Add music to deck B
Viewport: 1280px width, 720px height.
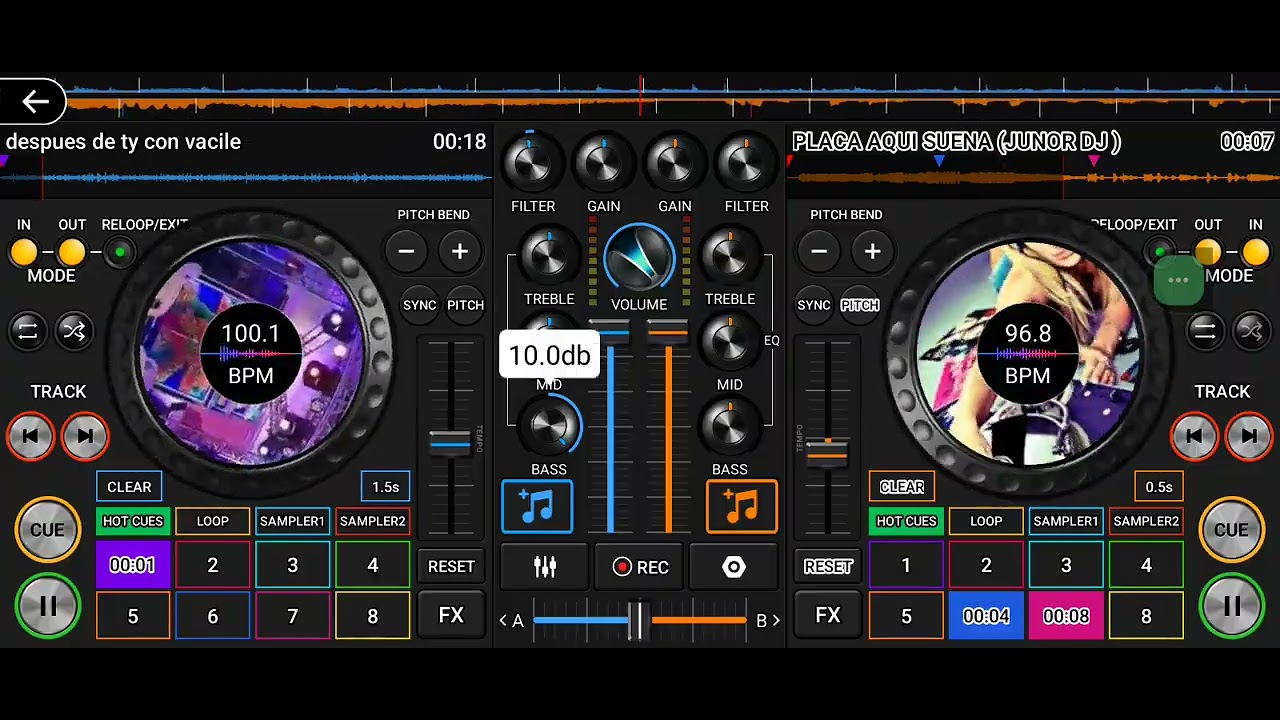click(742, 506)
